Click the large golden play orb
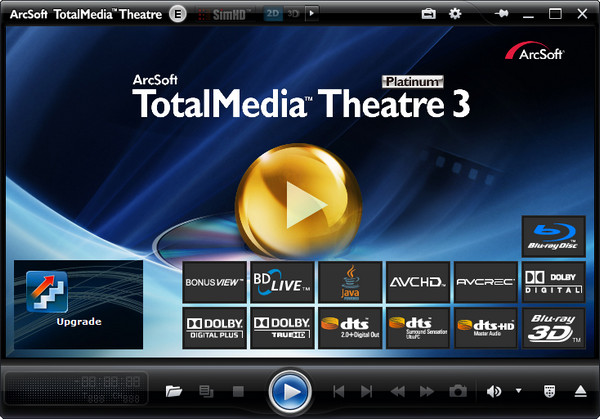The height and width of the screenshot is (419, 600). click(298, 201)
